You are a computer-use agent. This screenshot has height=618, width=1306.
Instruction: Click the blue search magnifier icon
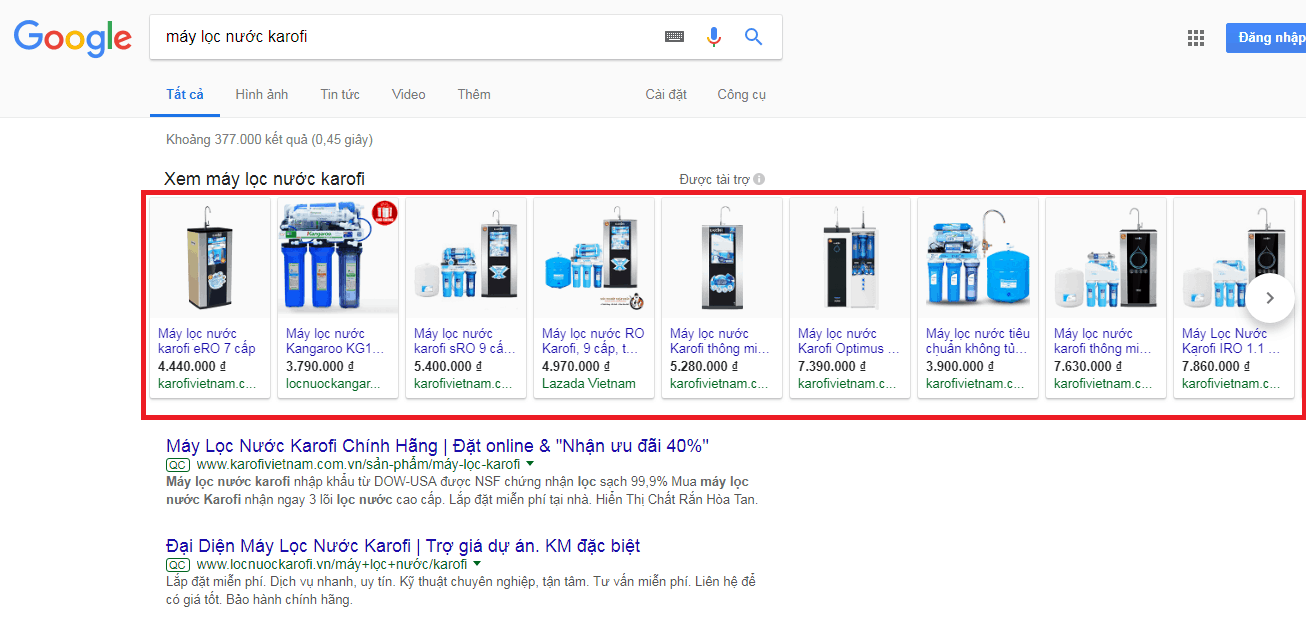[754, 37]
